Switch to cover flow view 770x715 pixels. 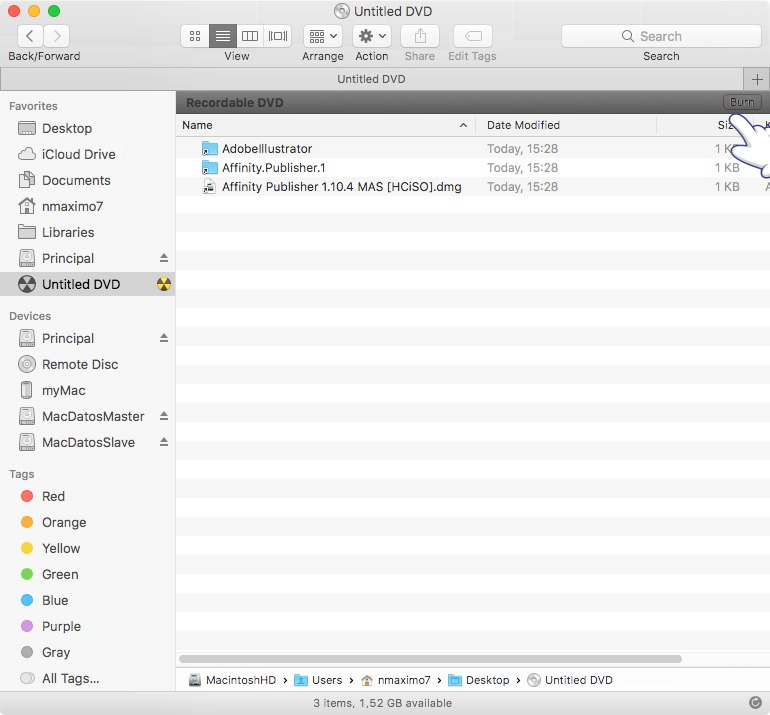pos(278,36)
